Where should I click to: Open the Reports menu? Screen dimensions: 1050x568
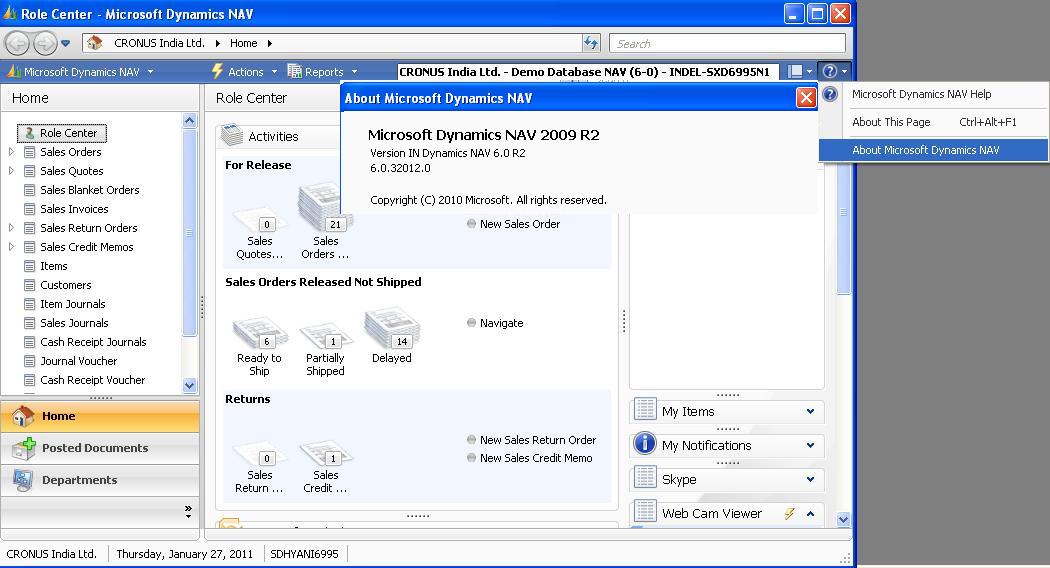[x=323, y=72]
